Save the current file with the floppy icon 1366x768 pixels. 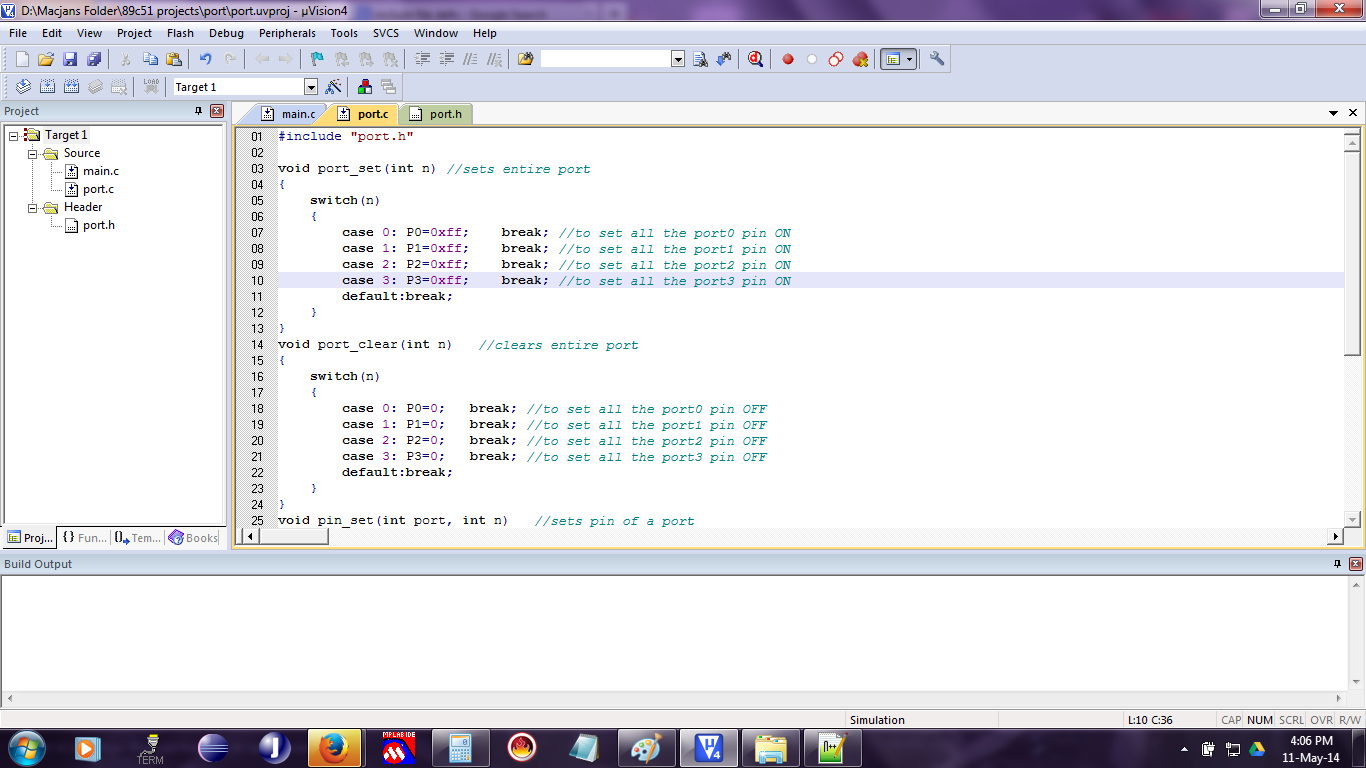[x=70, y=59]
